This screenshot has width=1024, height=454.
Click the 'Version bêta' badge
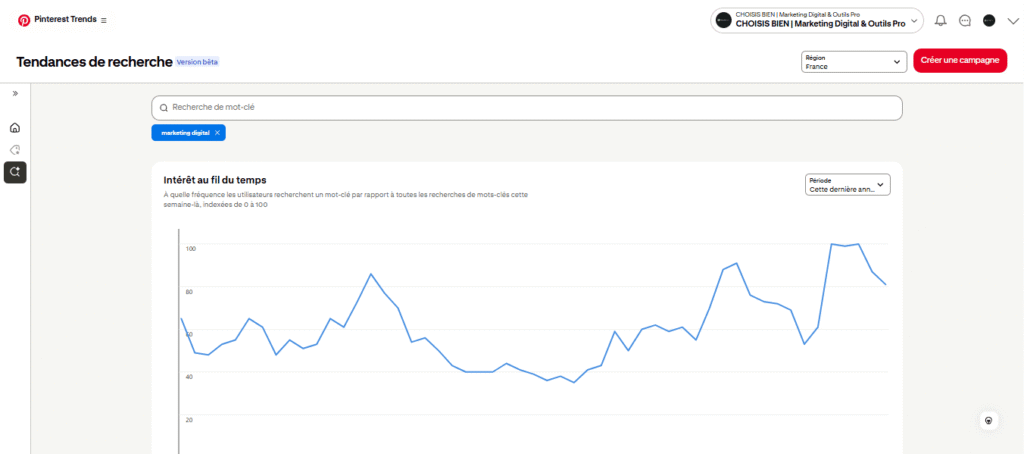click(x=197, y=62)
